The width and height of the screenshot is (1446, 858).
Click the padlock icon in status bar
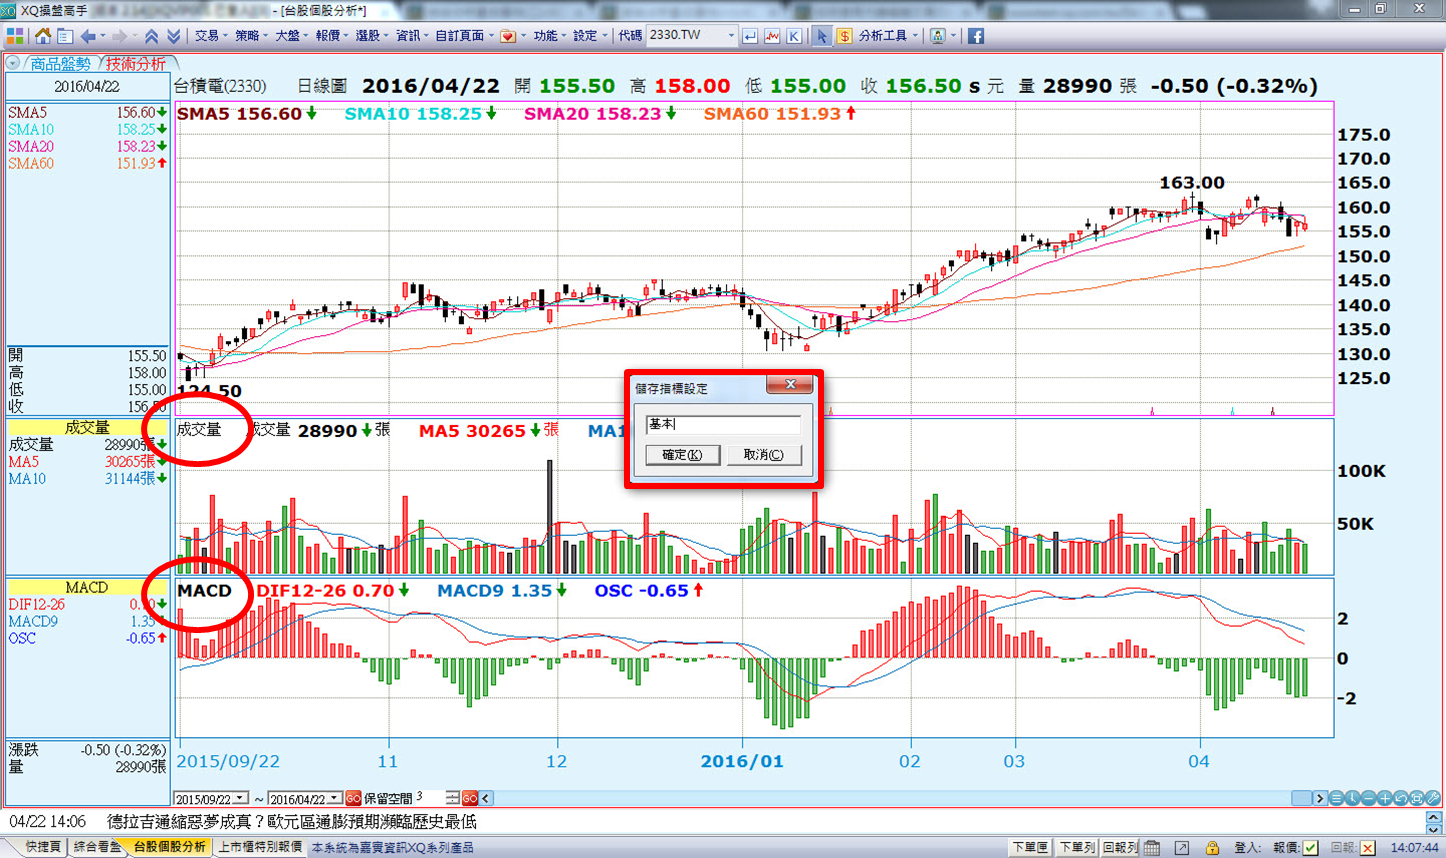click(1212, 848)
